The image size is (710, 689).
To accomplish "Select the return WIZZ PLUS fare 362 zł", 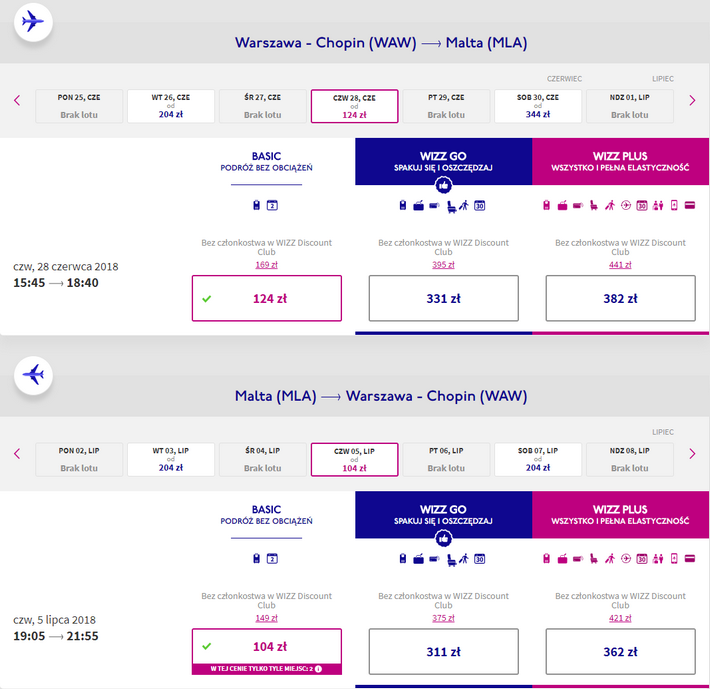I will point(620,651).
